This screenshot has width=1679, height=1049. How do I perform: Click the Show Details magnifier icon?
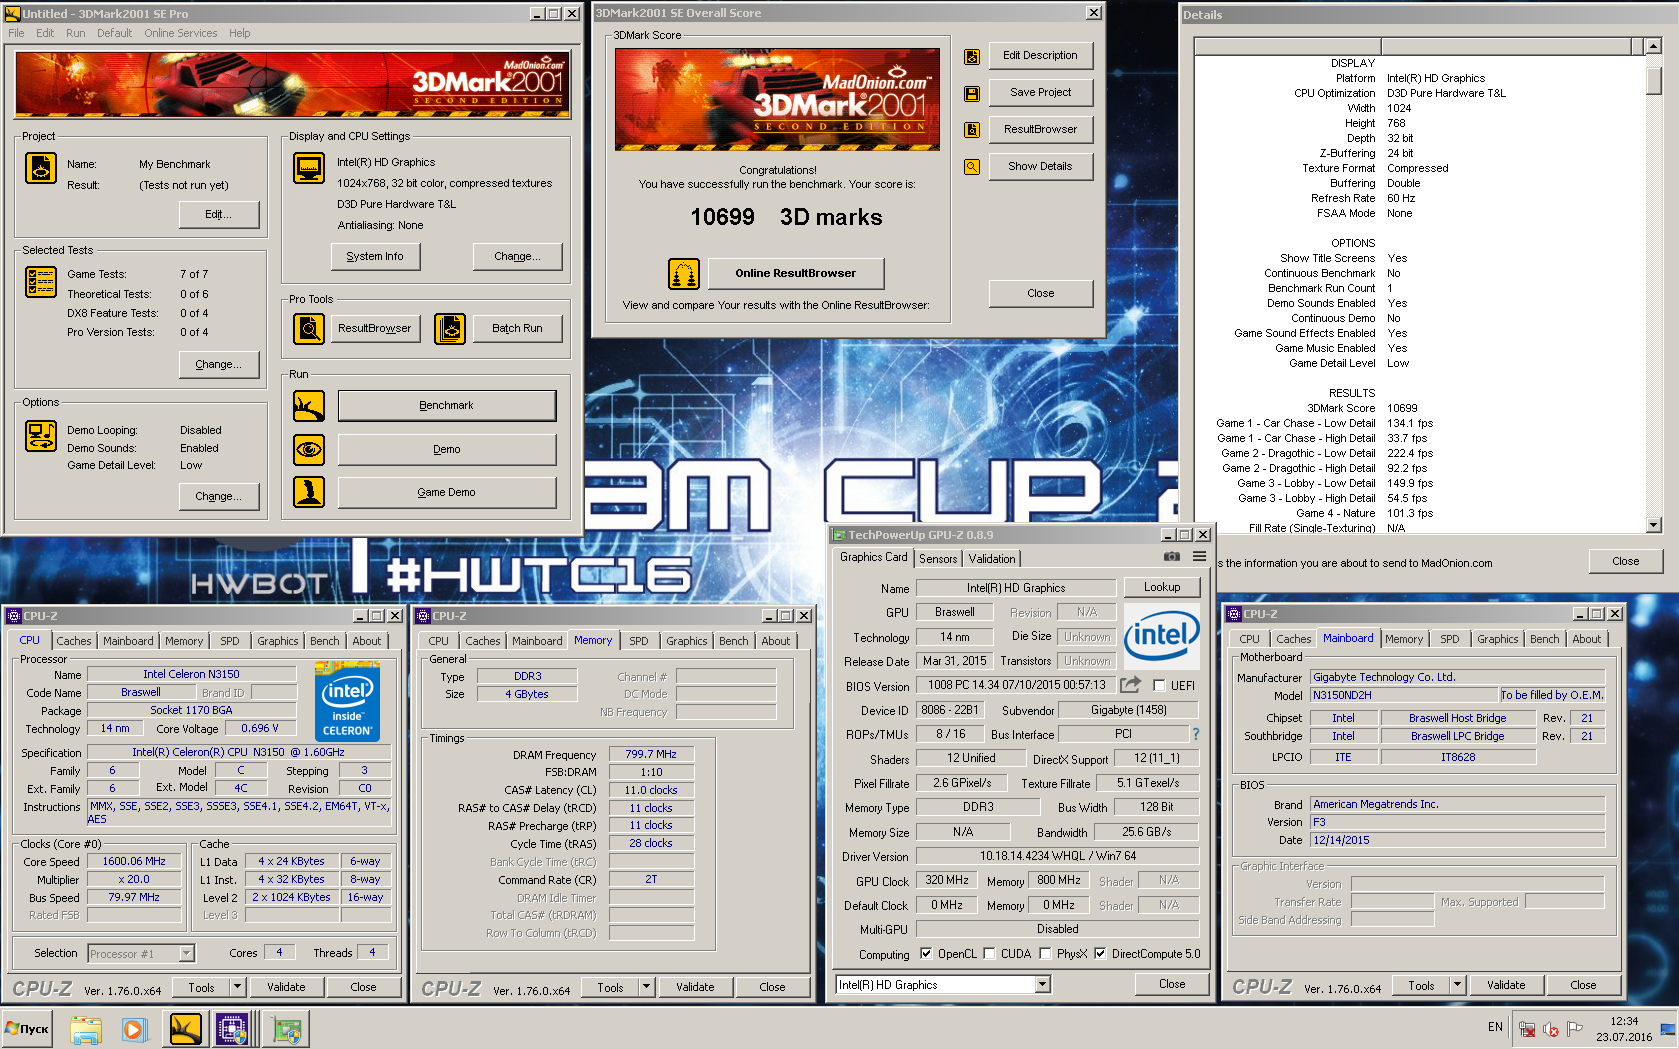972,167
